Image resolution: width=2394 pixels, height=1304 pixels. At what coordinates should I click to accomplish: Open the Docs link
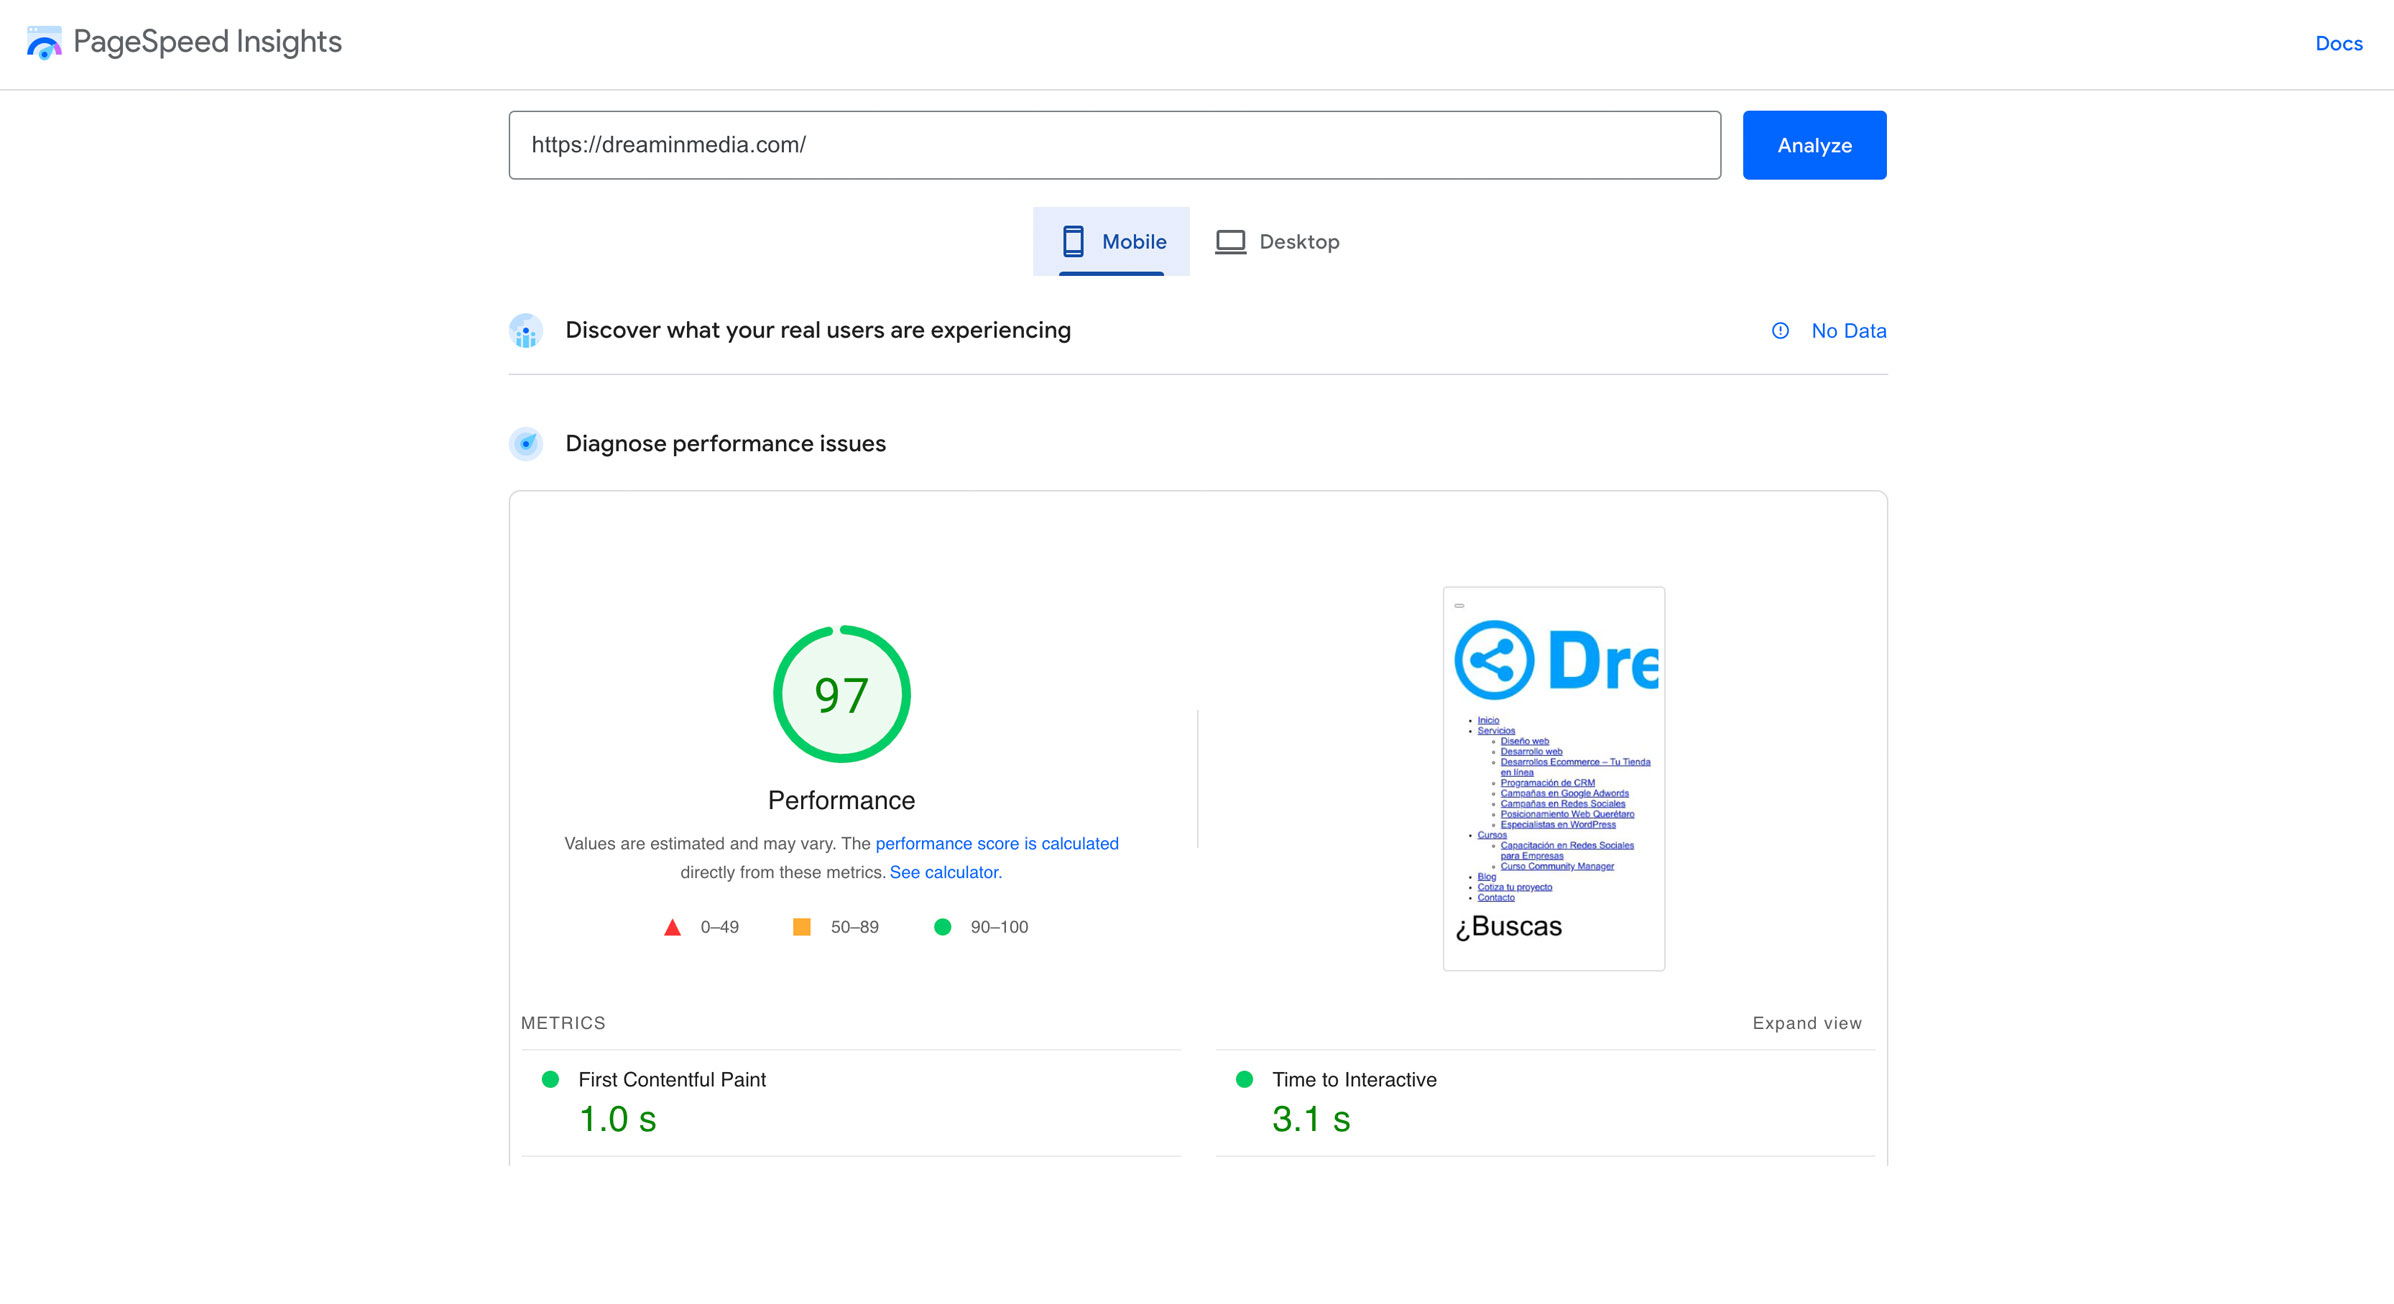(x=2339, y=43)
